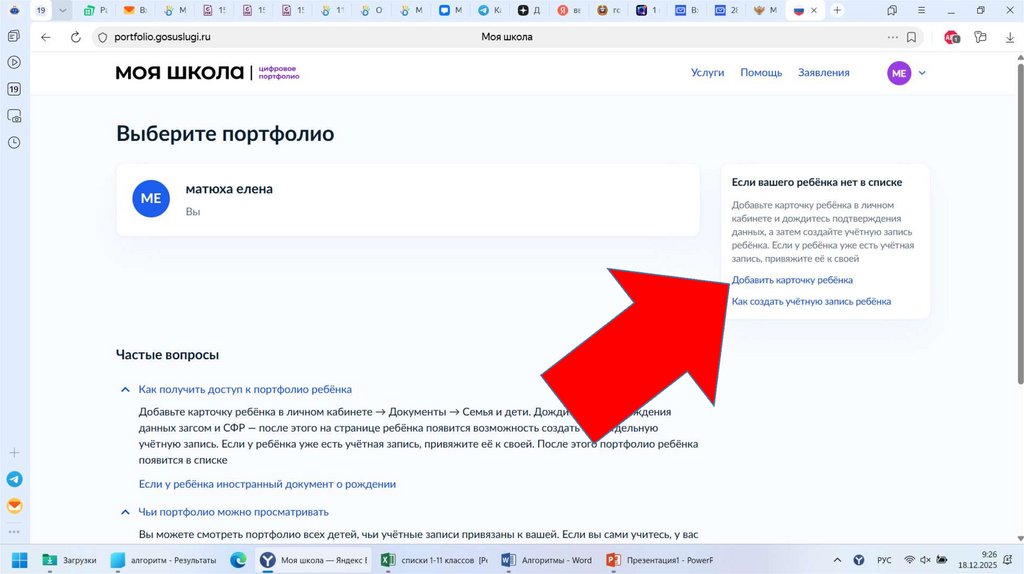1024x574 pixels.
Task: Open the Заявления menu item
Action: point(824,72)
